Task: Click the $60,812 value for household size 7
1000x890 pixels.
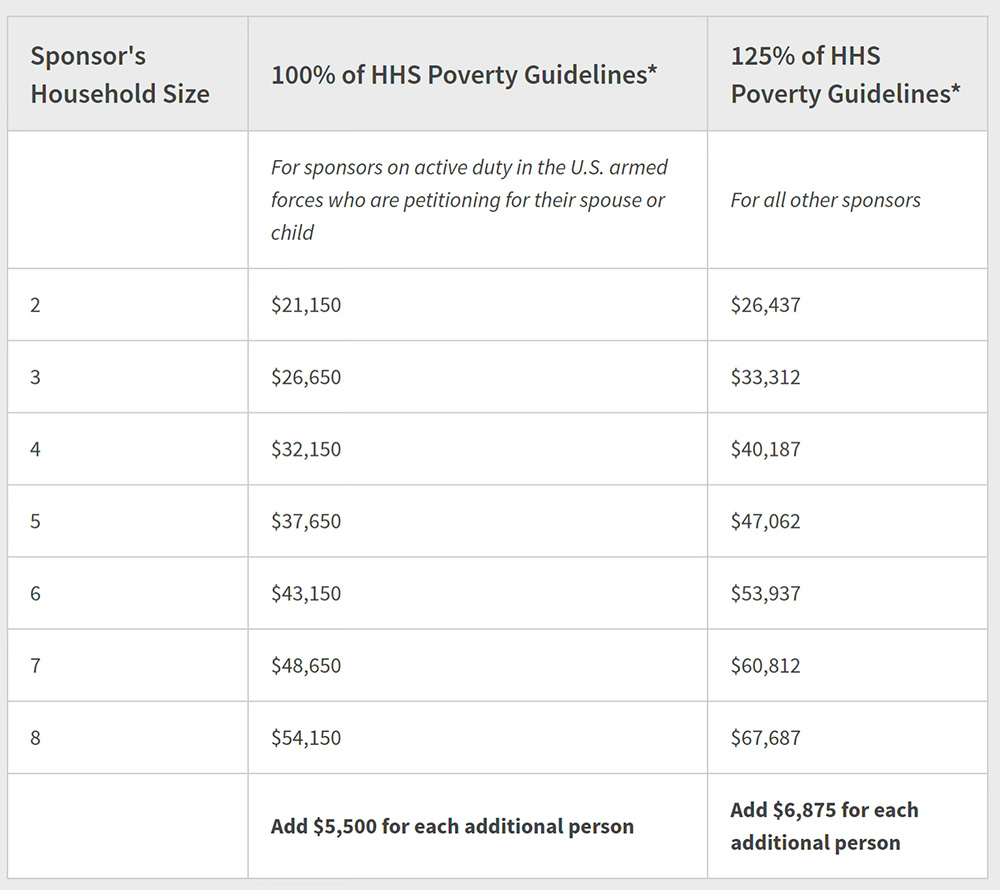Action: (765, 665)
